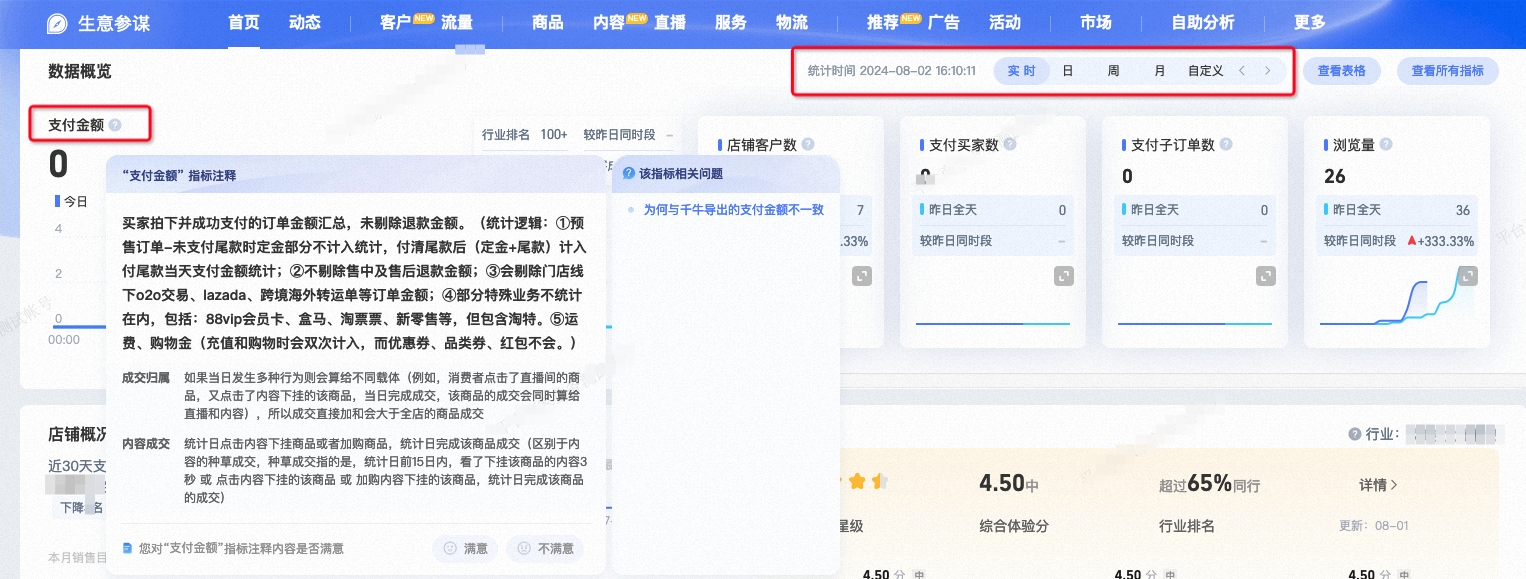This screenshot has height=579, width=1526.
Task: Select 自定义 time range
Action: [x=1205, y=71]
